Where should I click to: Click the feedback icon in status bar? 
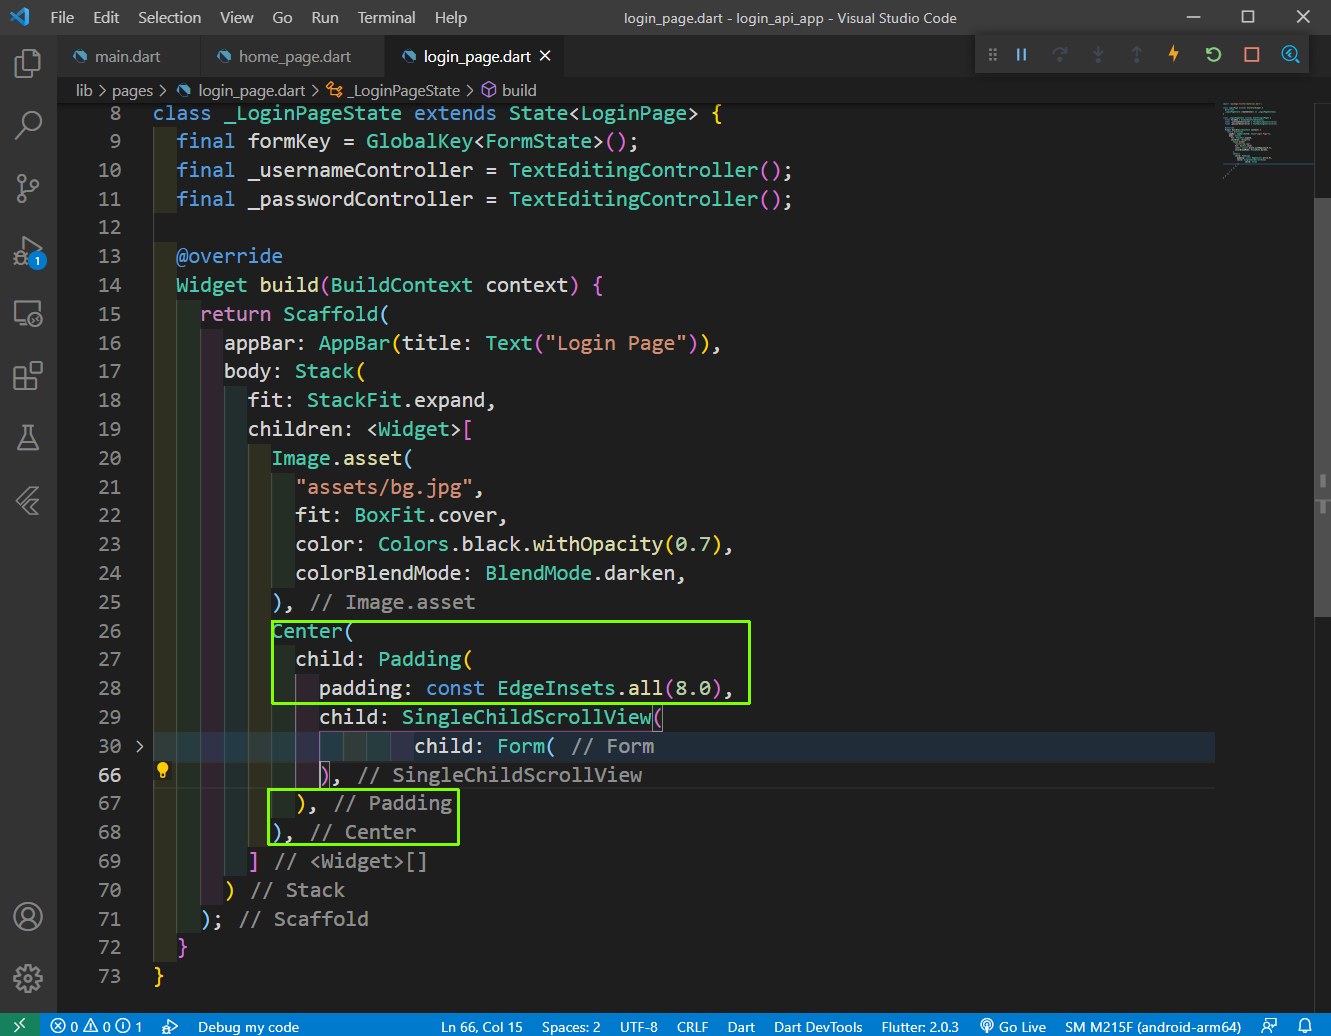click(1270, 1026)
